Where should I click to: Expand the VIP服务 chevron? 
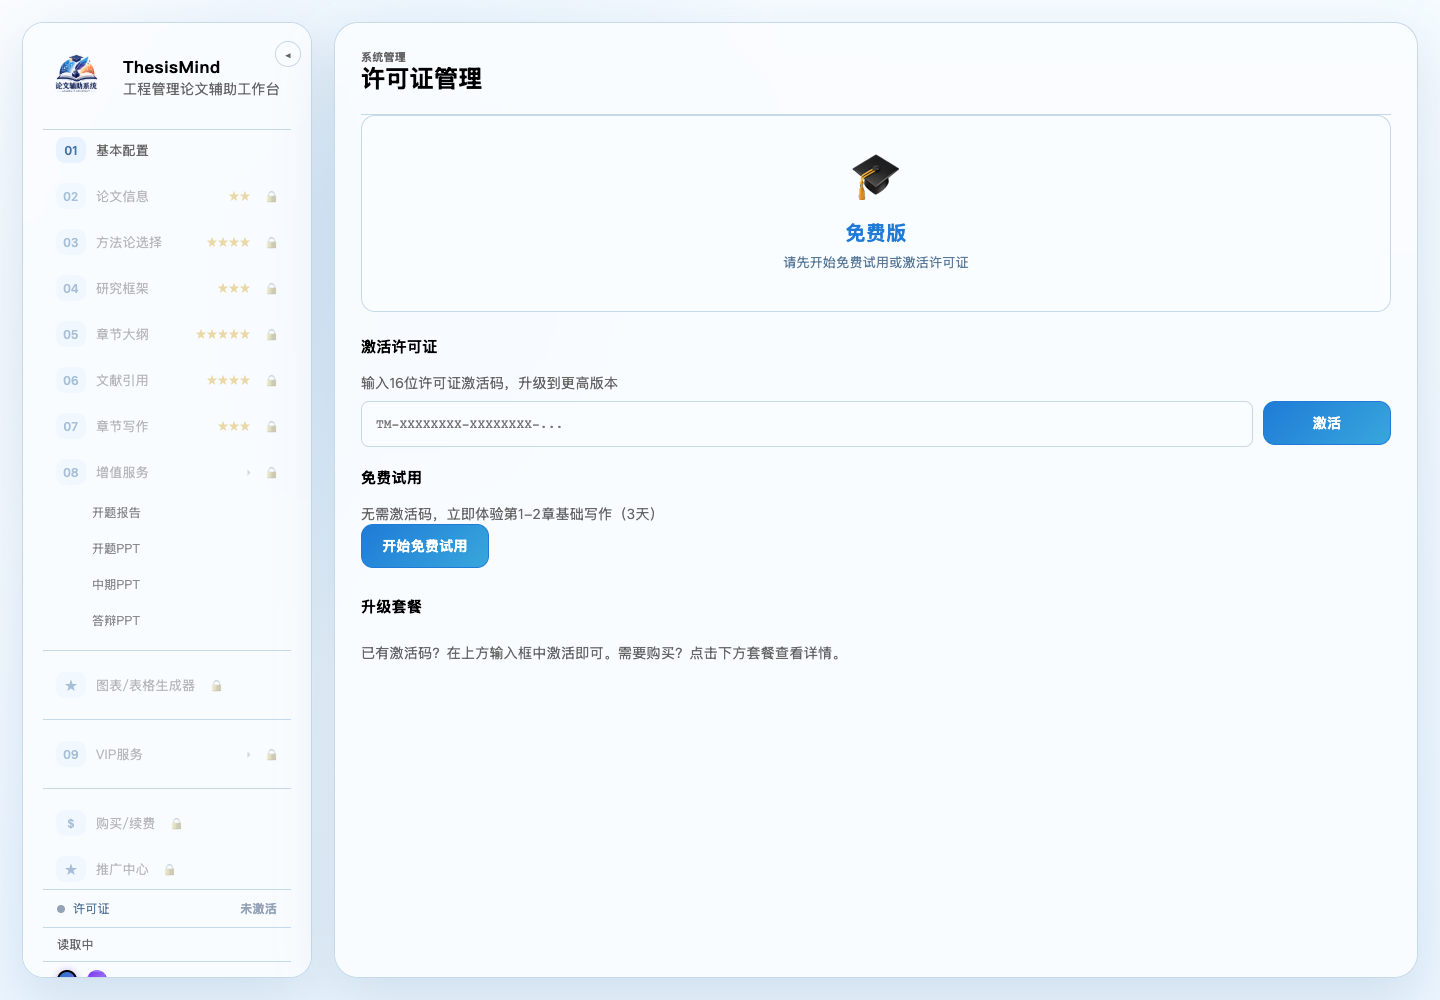coord(249,755)
